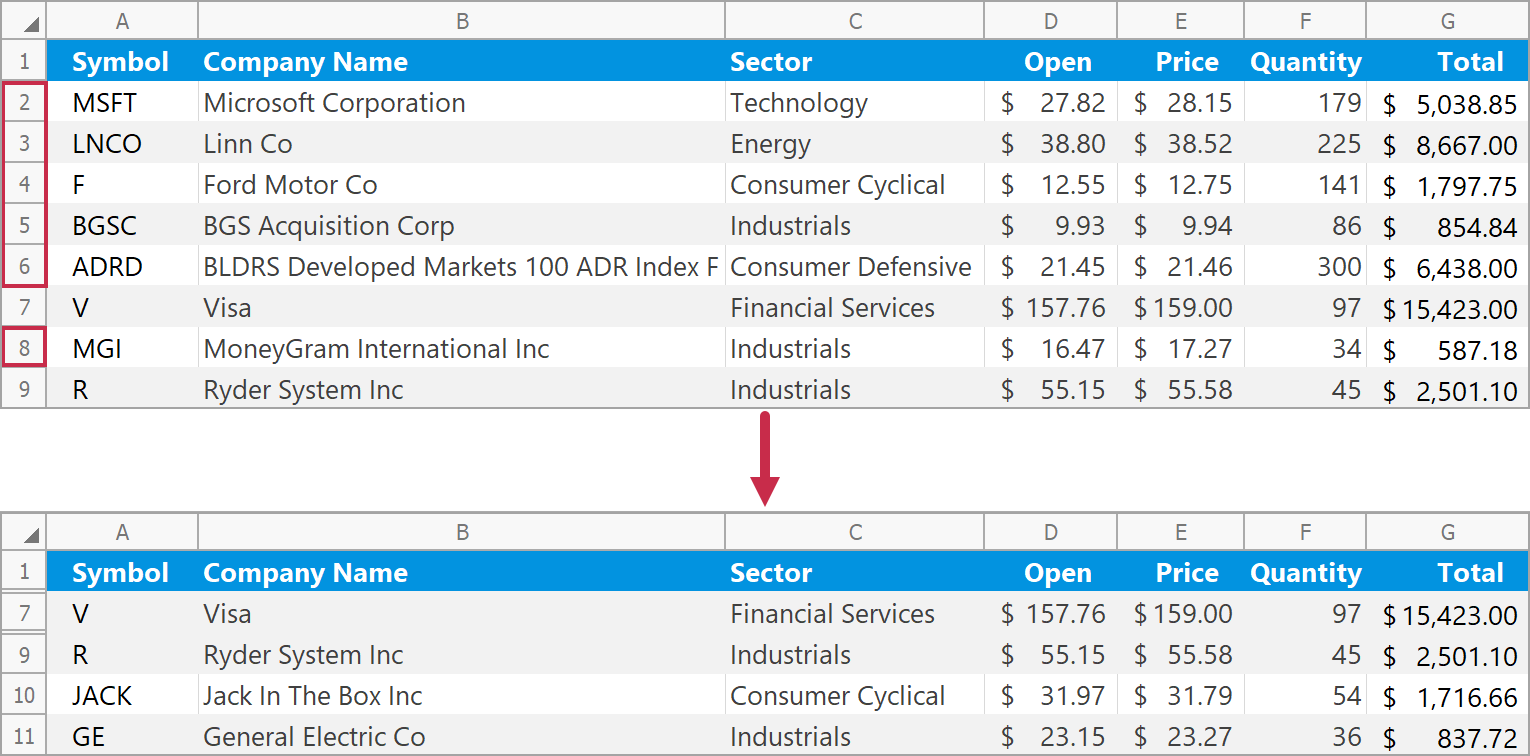
Task: Select row 11 header in bottom spreadsheet
Action: coord(25,737)
